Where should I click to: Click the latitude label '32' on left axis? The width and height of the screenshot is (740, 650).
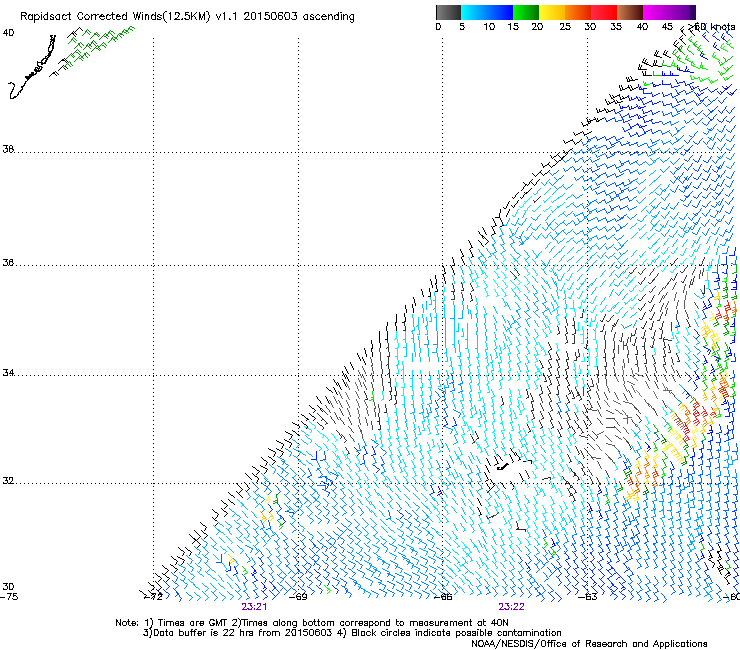(8, 481)
